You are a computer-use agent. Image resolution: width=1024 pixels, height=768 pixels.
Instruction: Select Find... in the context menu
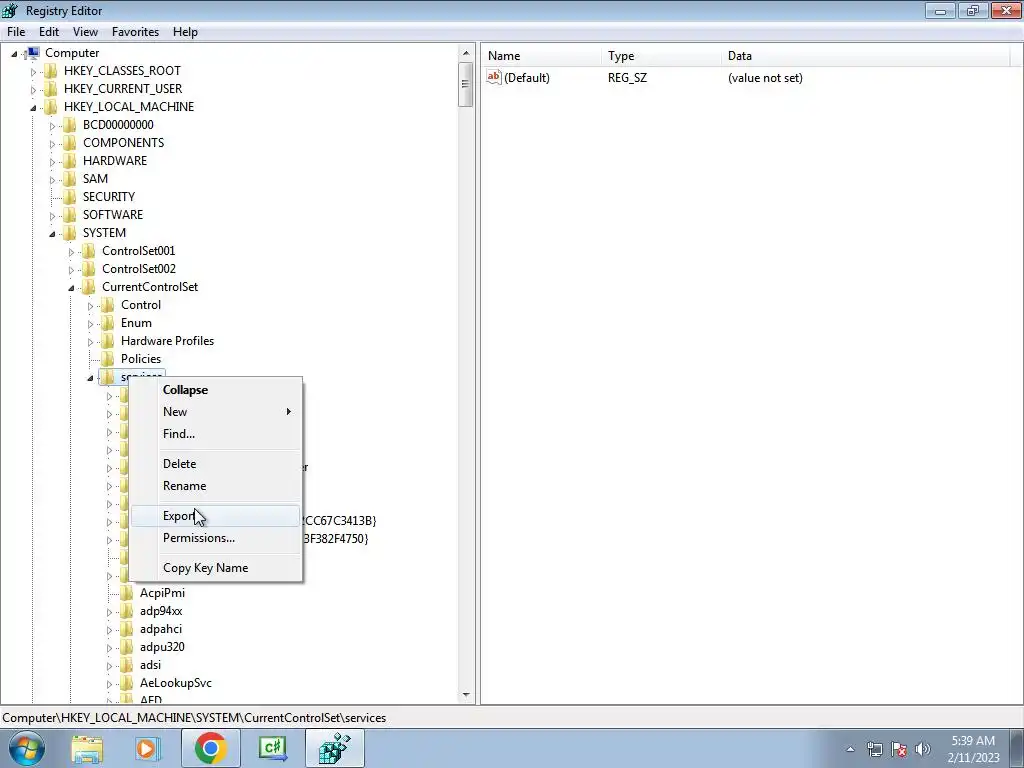[x=216, y=434]
